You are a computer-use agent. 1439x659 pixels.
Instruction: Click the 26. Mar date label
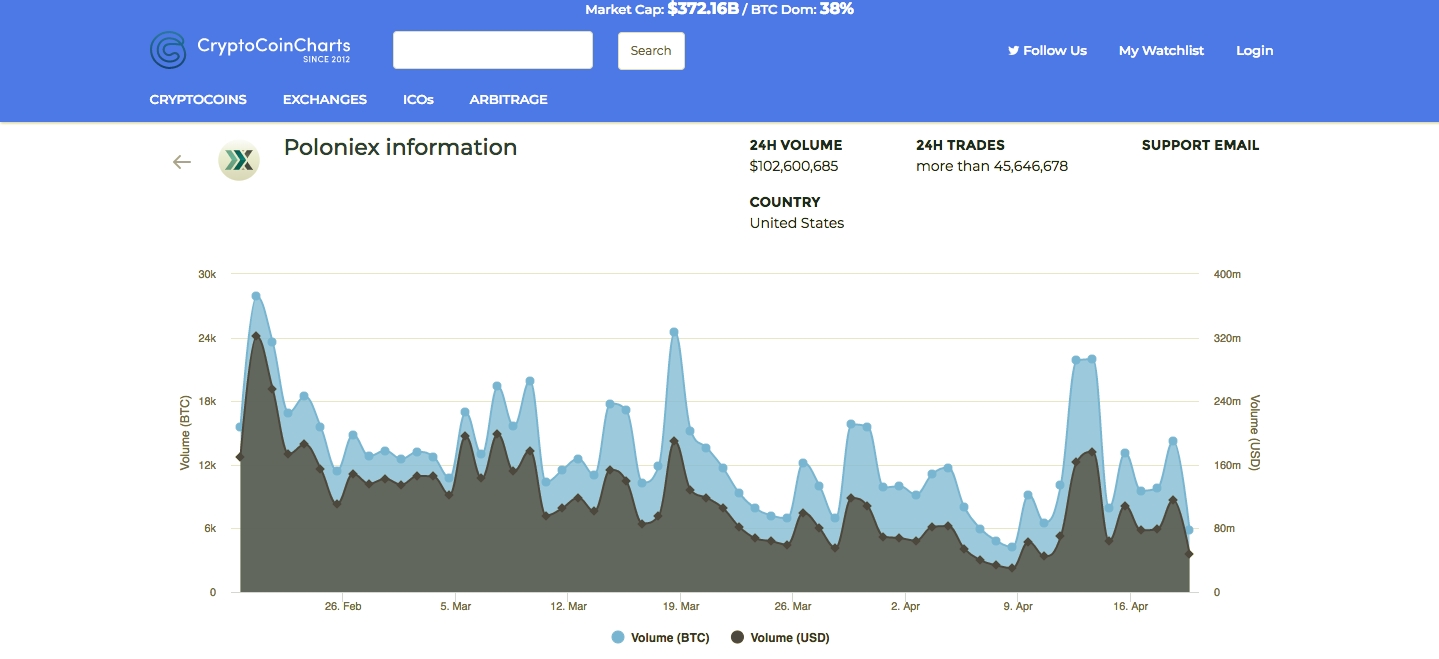(793, 606)
